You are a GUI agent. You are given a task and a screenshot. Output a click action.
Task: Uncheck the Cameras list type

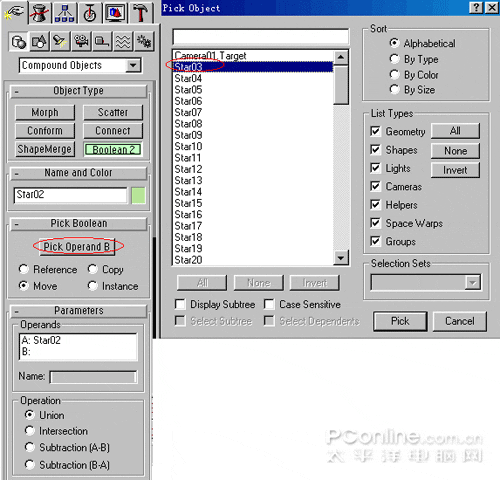click(x=375, y=186)
